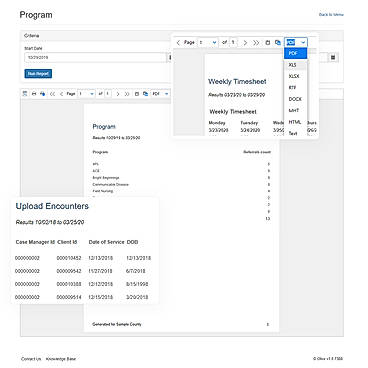Viewport: 368px width, 368px height.
Task: Click Generated for Sample County footer text
Action: tap(117, 324)
